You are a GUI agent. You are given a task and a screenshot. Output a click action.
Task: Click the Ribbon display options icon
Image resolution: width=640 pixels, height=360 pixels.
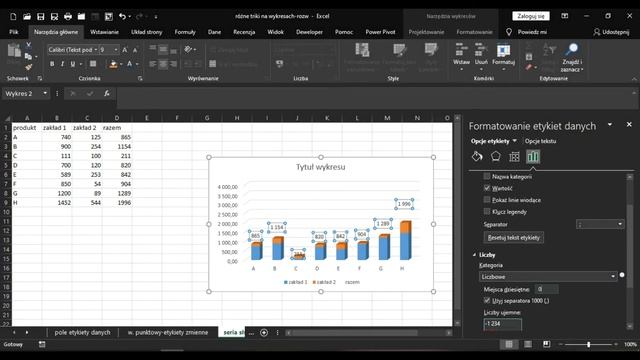click(x=564, y=16)
